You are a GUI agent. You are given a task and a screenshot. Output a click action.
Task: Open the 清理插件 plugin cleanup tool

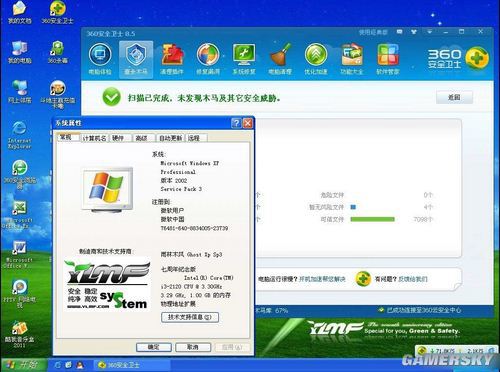[x=172, y=59]
